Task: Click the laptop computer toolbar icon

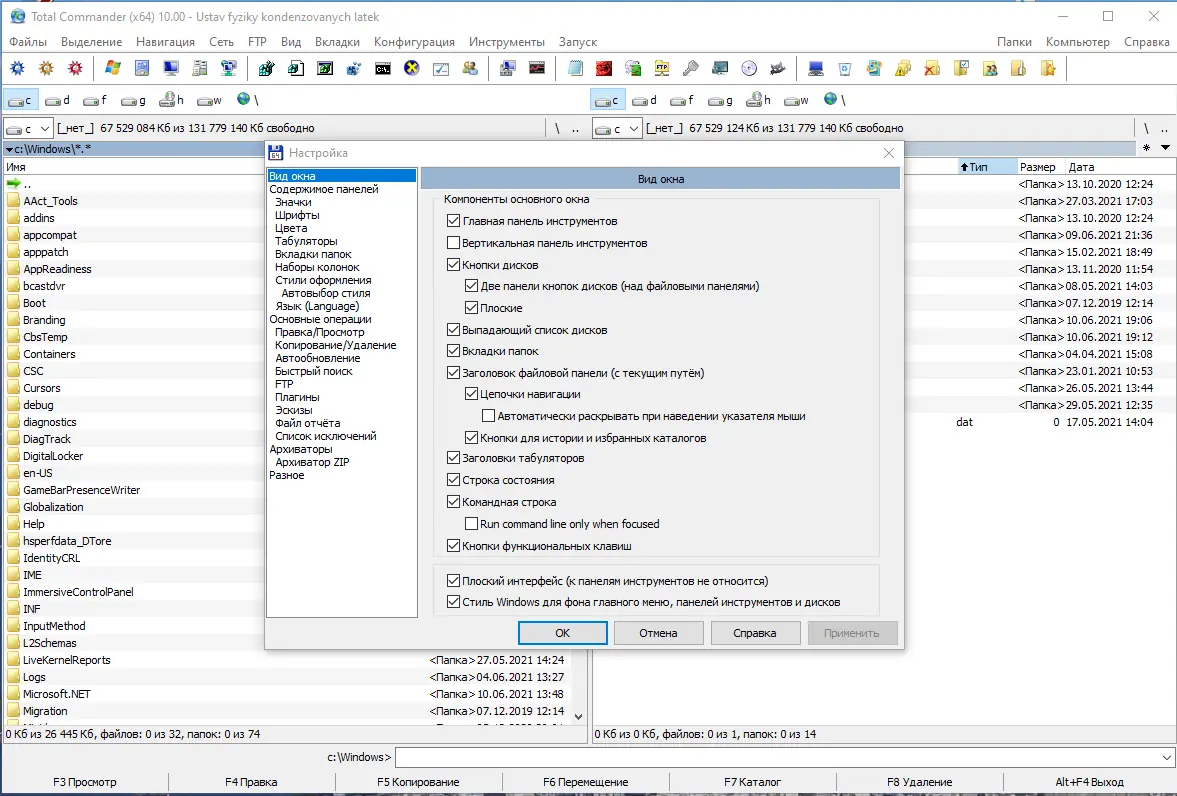Action: [x=816, y=68]
